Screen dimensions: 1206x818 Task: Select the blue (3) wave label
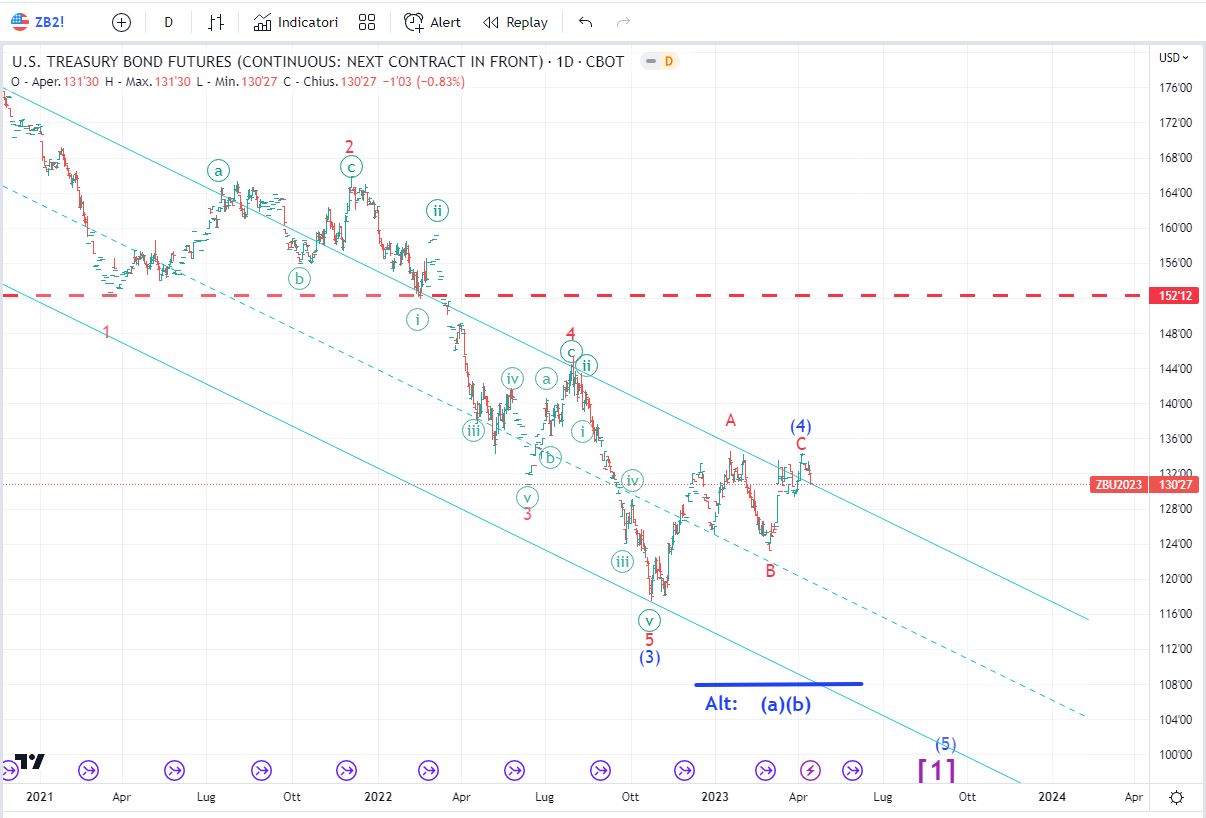click(649, 657)
